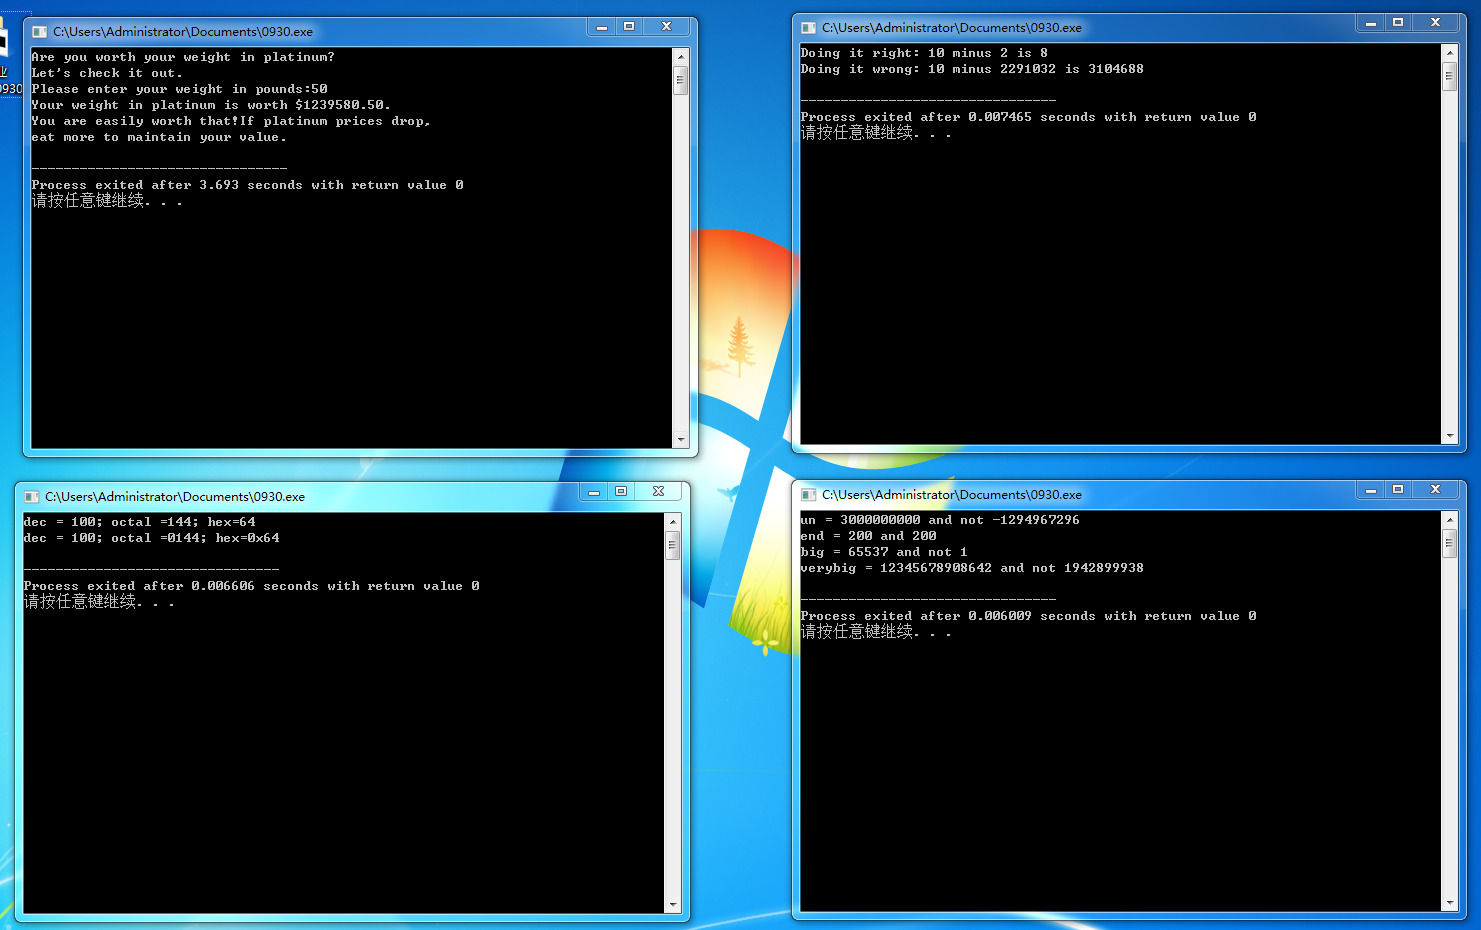Click line 'dec = 100; octal =144; hex=64'
Image resolution: width=1481 pixels, height=930 pixels.
click(140, 522)
